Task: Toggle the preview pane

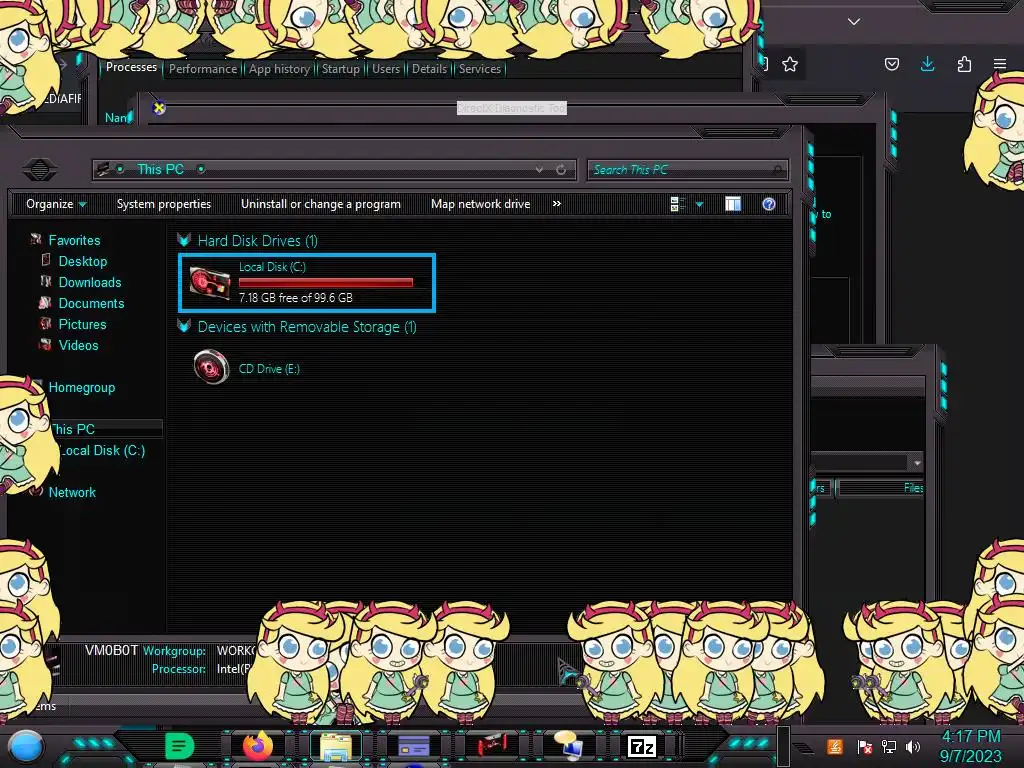Action: [x=733, y=204]
